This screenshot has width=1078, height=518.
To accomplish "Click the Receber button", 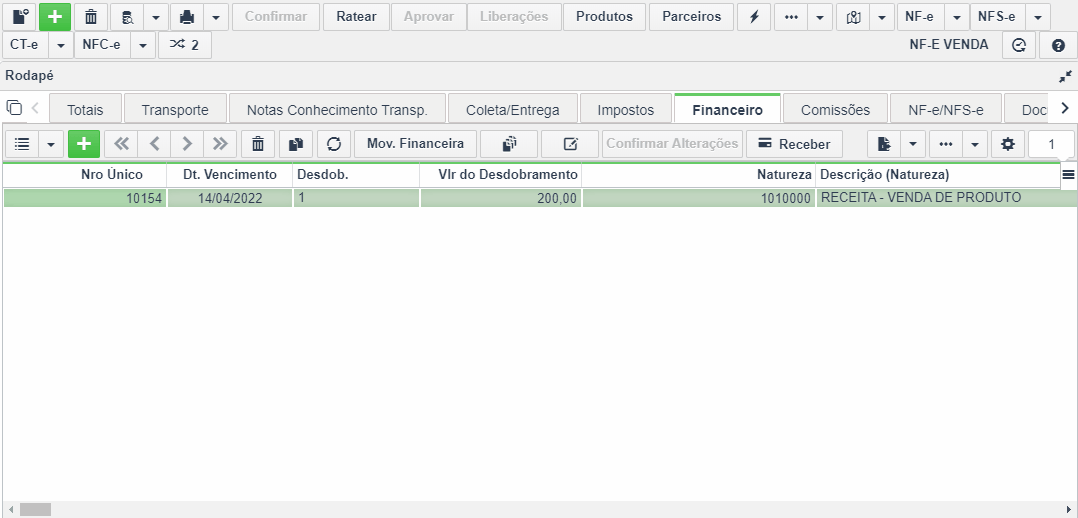I will 794,144.
